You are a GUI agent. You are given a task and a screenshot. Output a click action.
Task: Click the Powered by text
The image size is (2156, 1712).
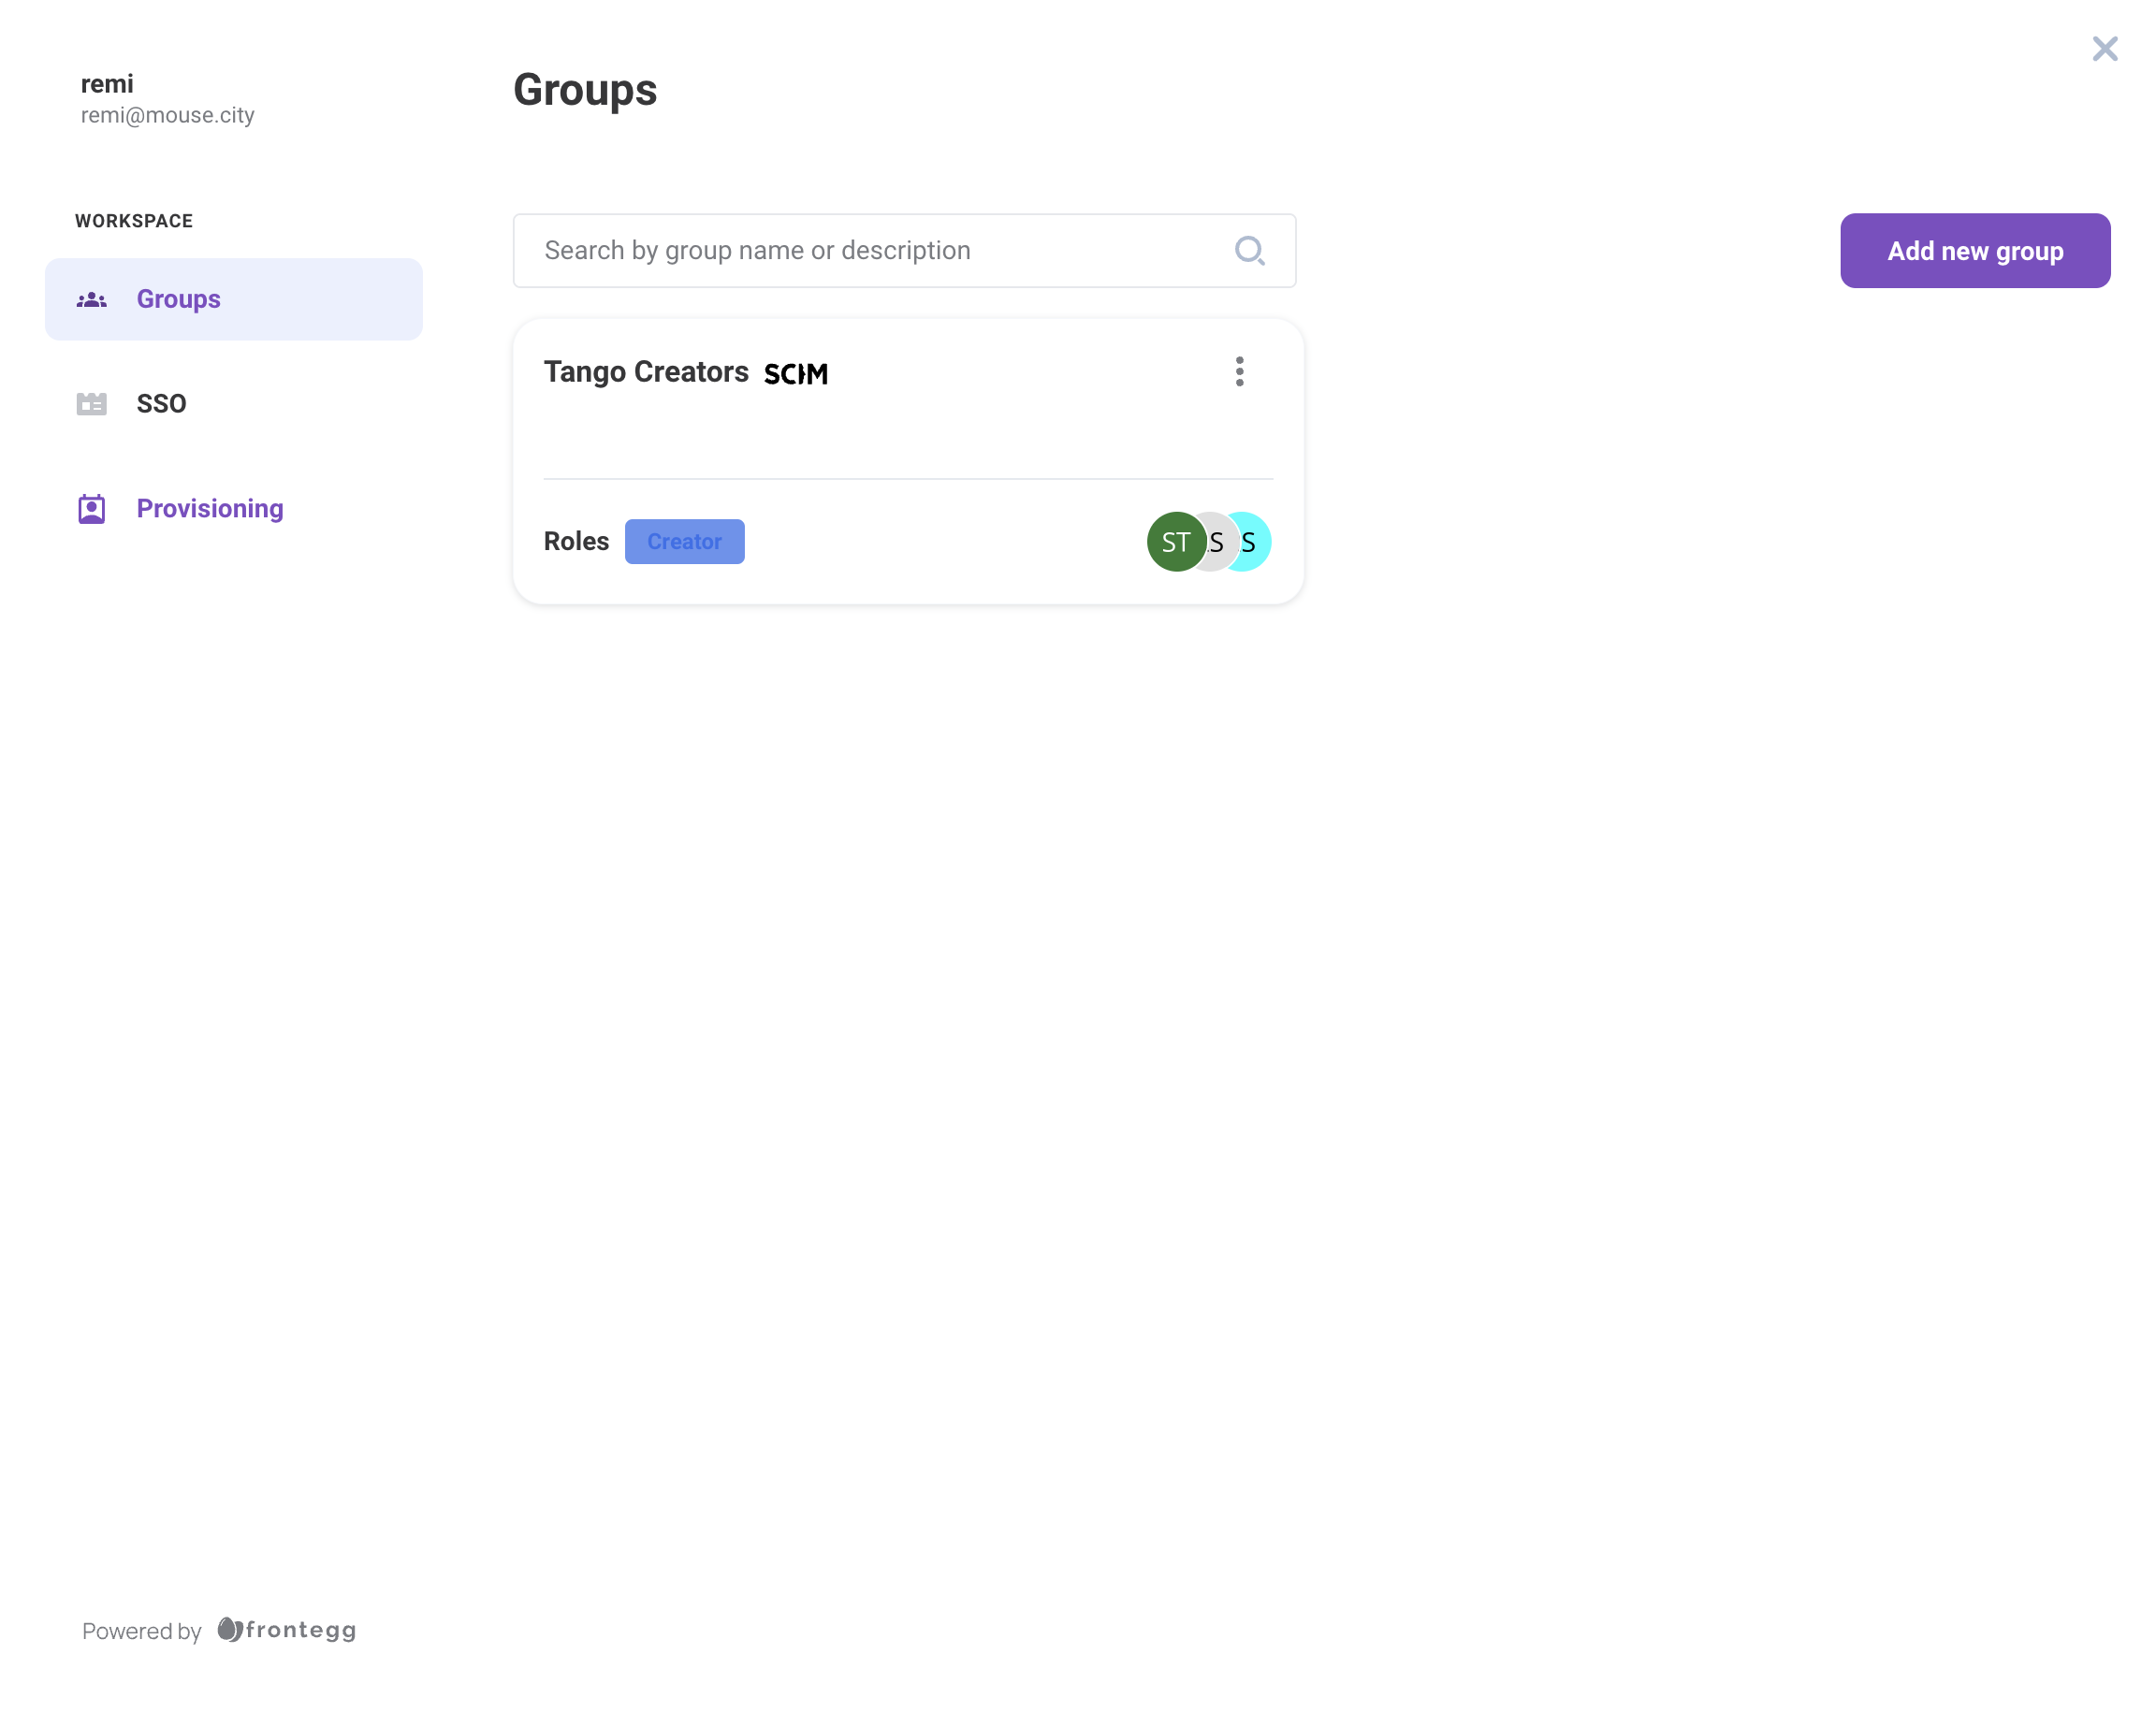point(141,1631)
